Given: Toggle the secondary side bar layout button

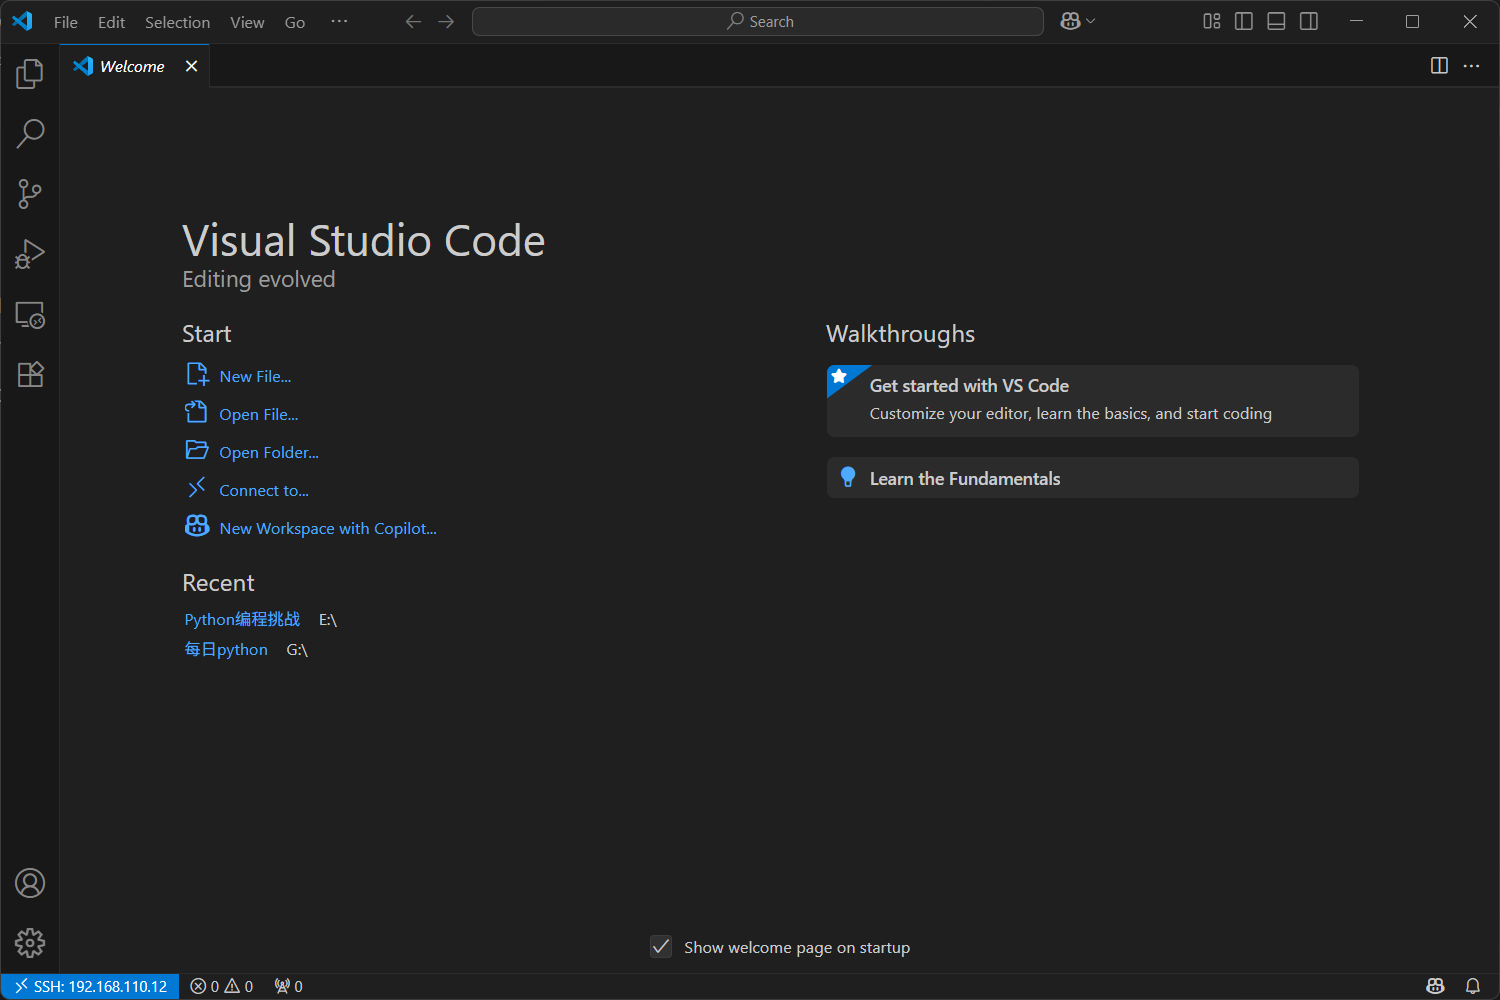Looking at the screenshot, I should click(x=1309, y=21).
